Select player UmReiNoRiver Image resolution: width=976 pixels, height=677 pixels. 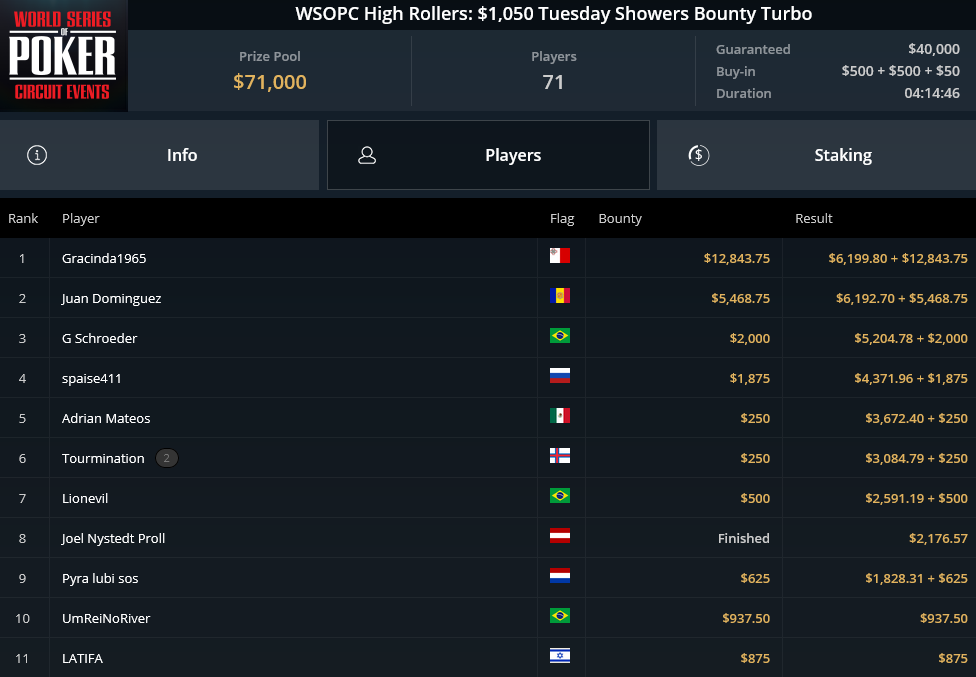[106, 619]
